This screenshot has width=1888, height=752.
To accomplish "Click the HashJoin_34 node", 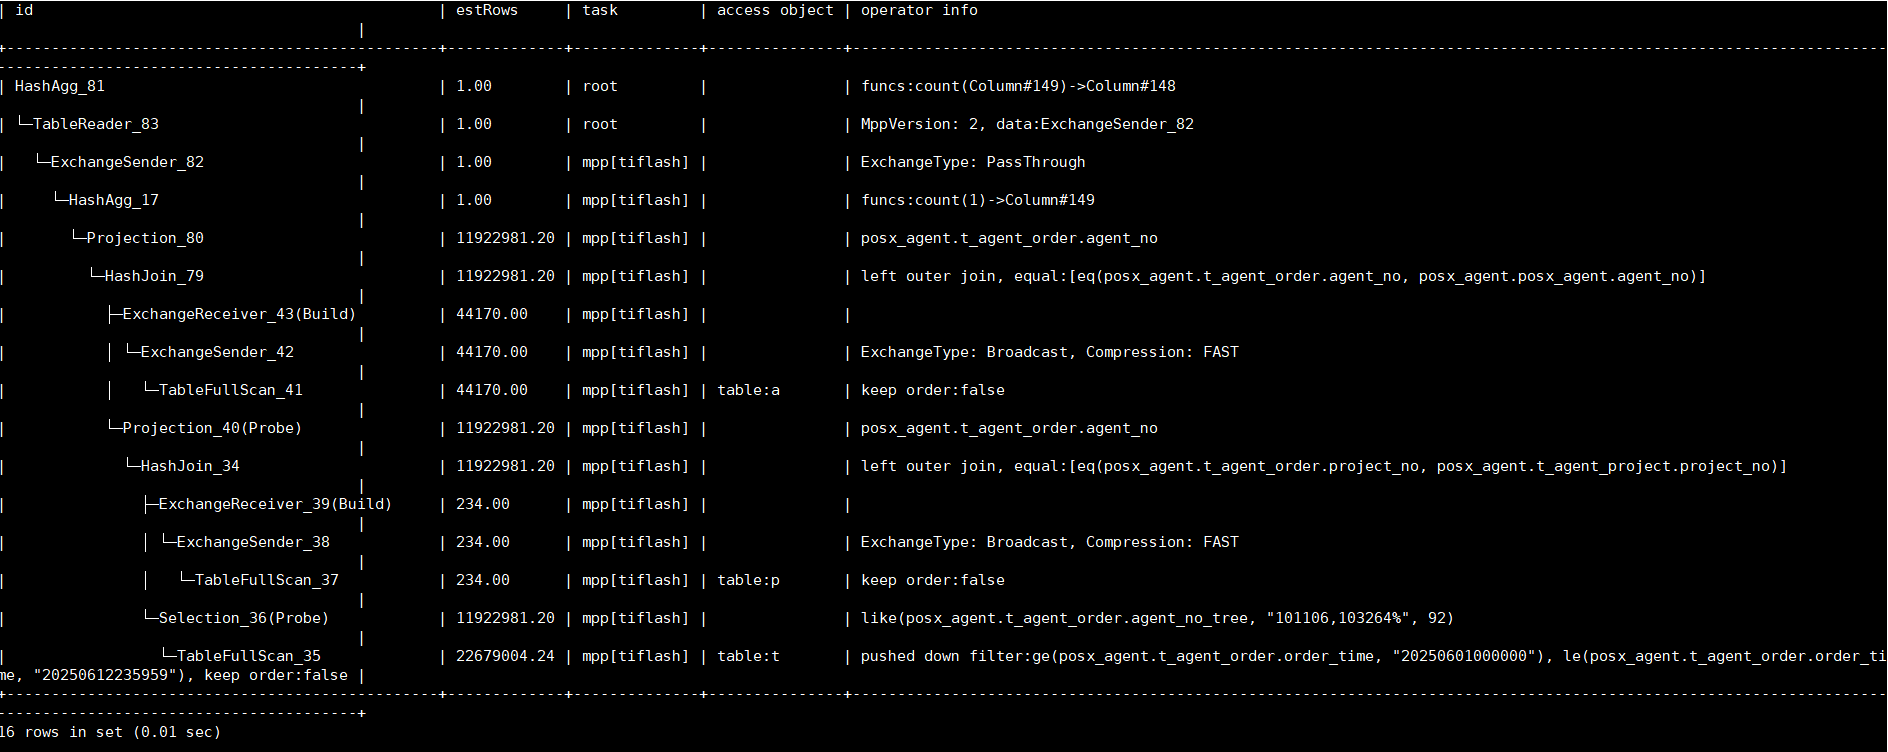I will [190, 466].
